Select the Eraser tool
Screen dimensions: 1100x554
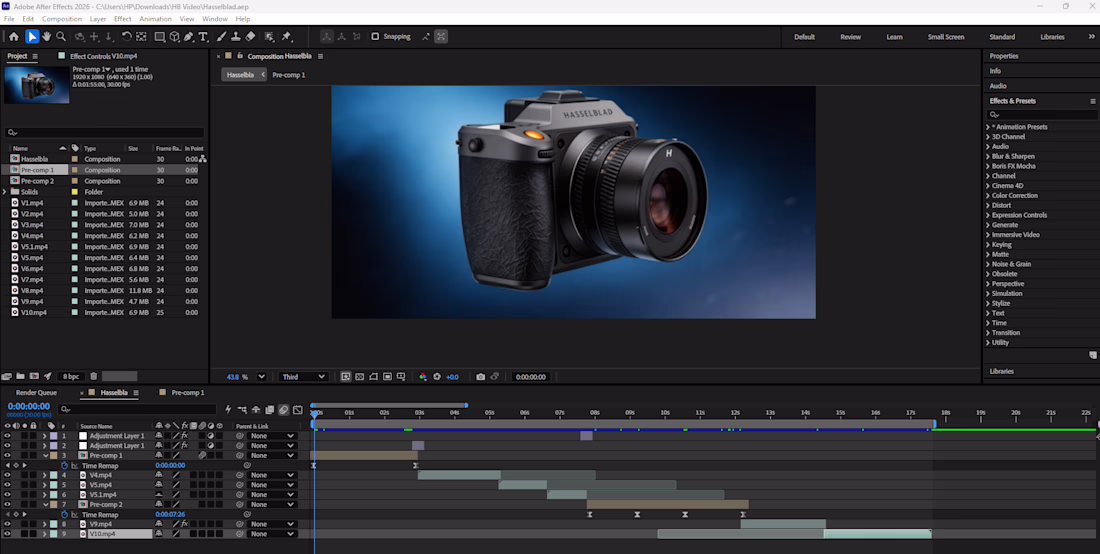pos(250,36)
